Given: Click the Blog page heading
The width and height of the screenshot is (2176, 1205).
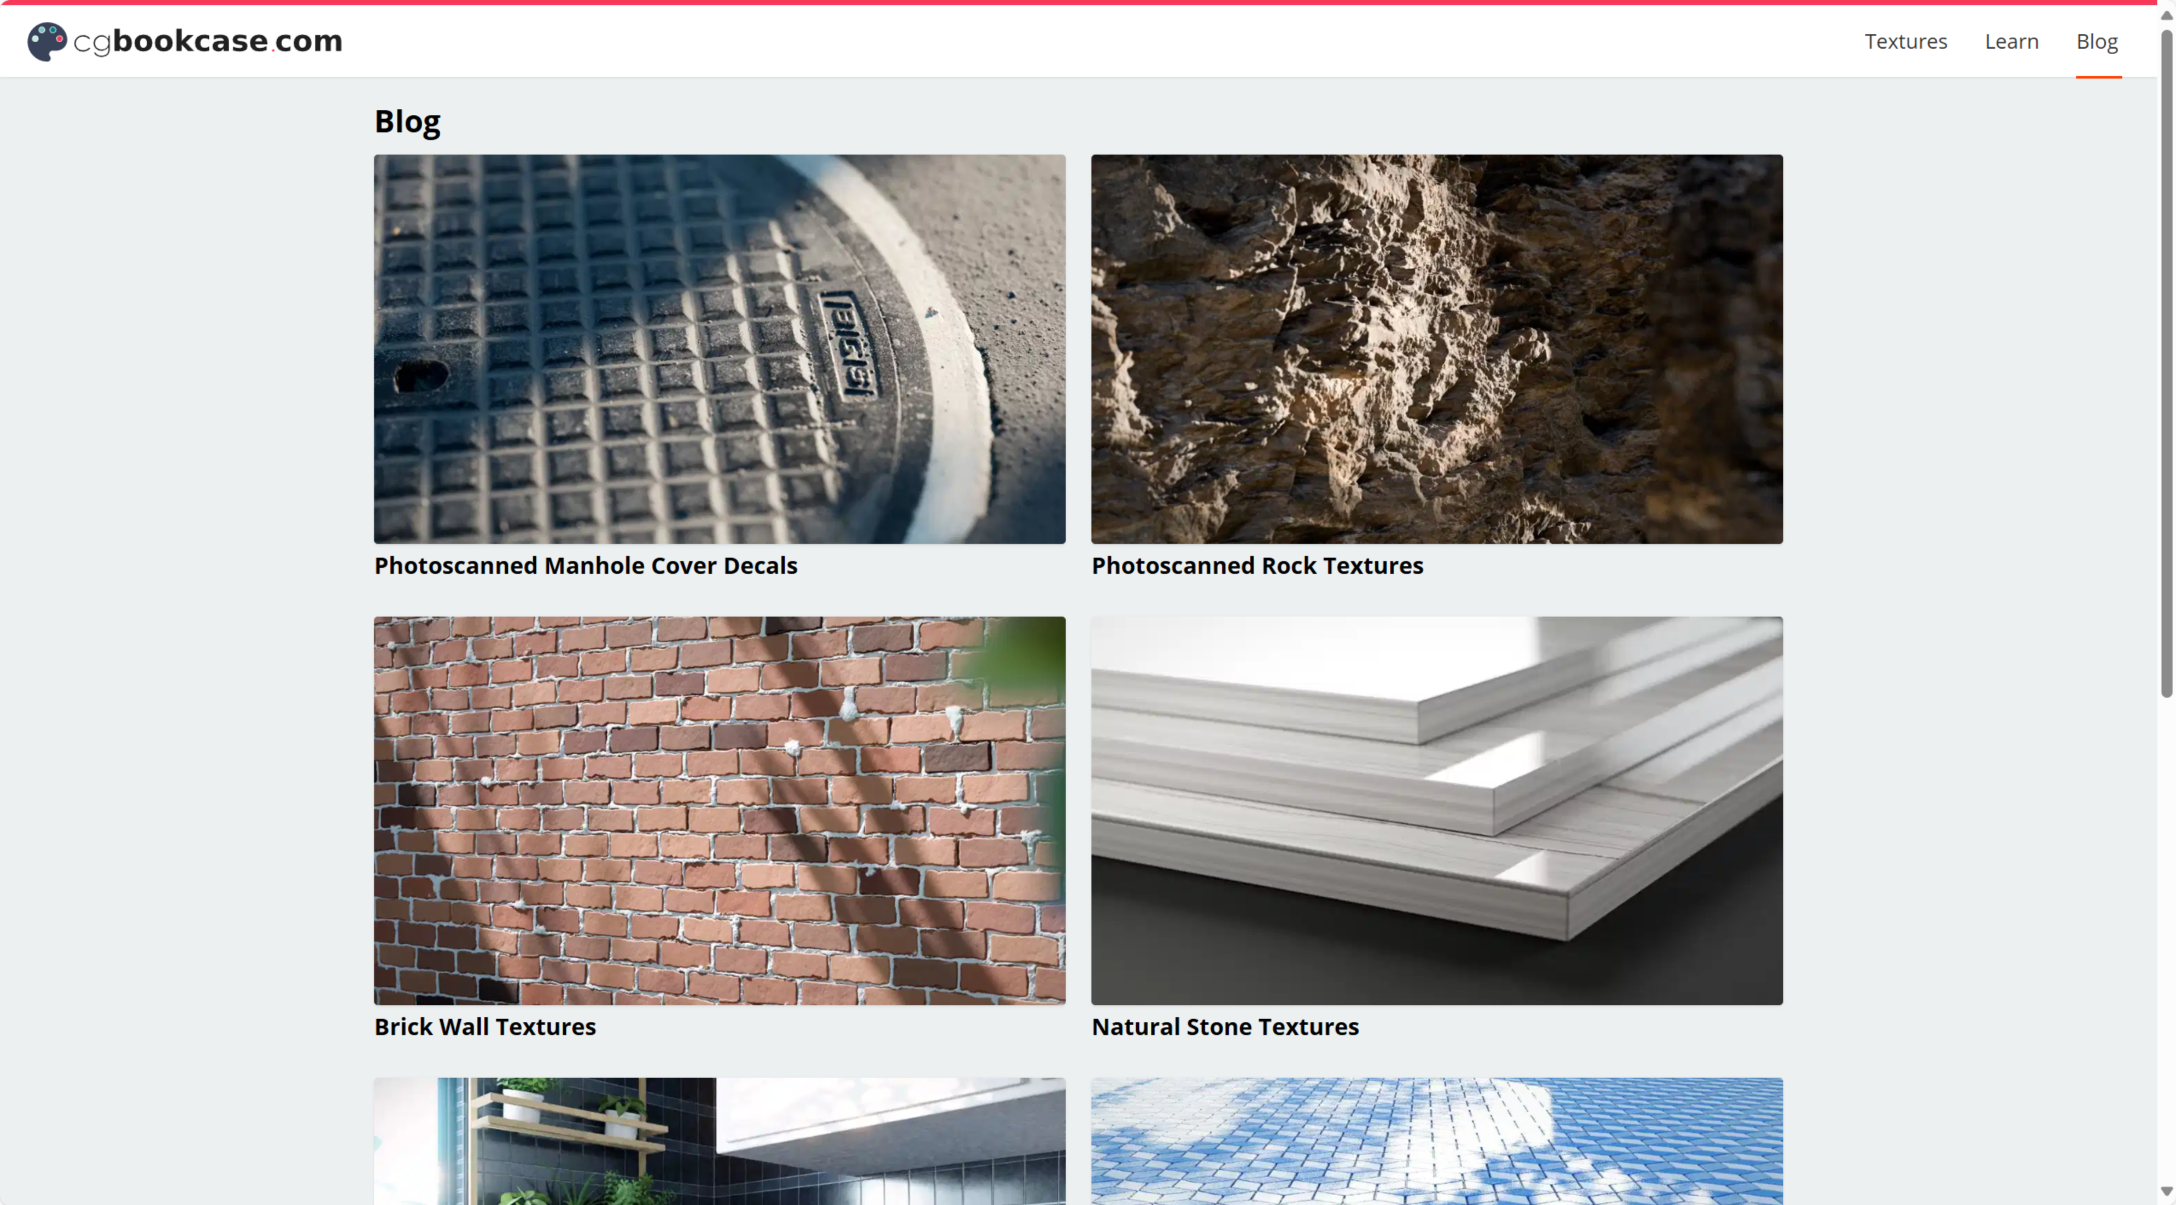Looking at the screenshot, I should click(x=407, y=121).
